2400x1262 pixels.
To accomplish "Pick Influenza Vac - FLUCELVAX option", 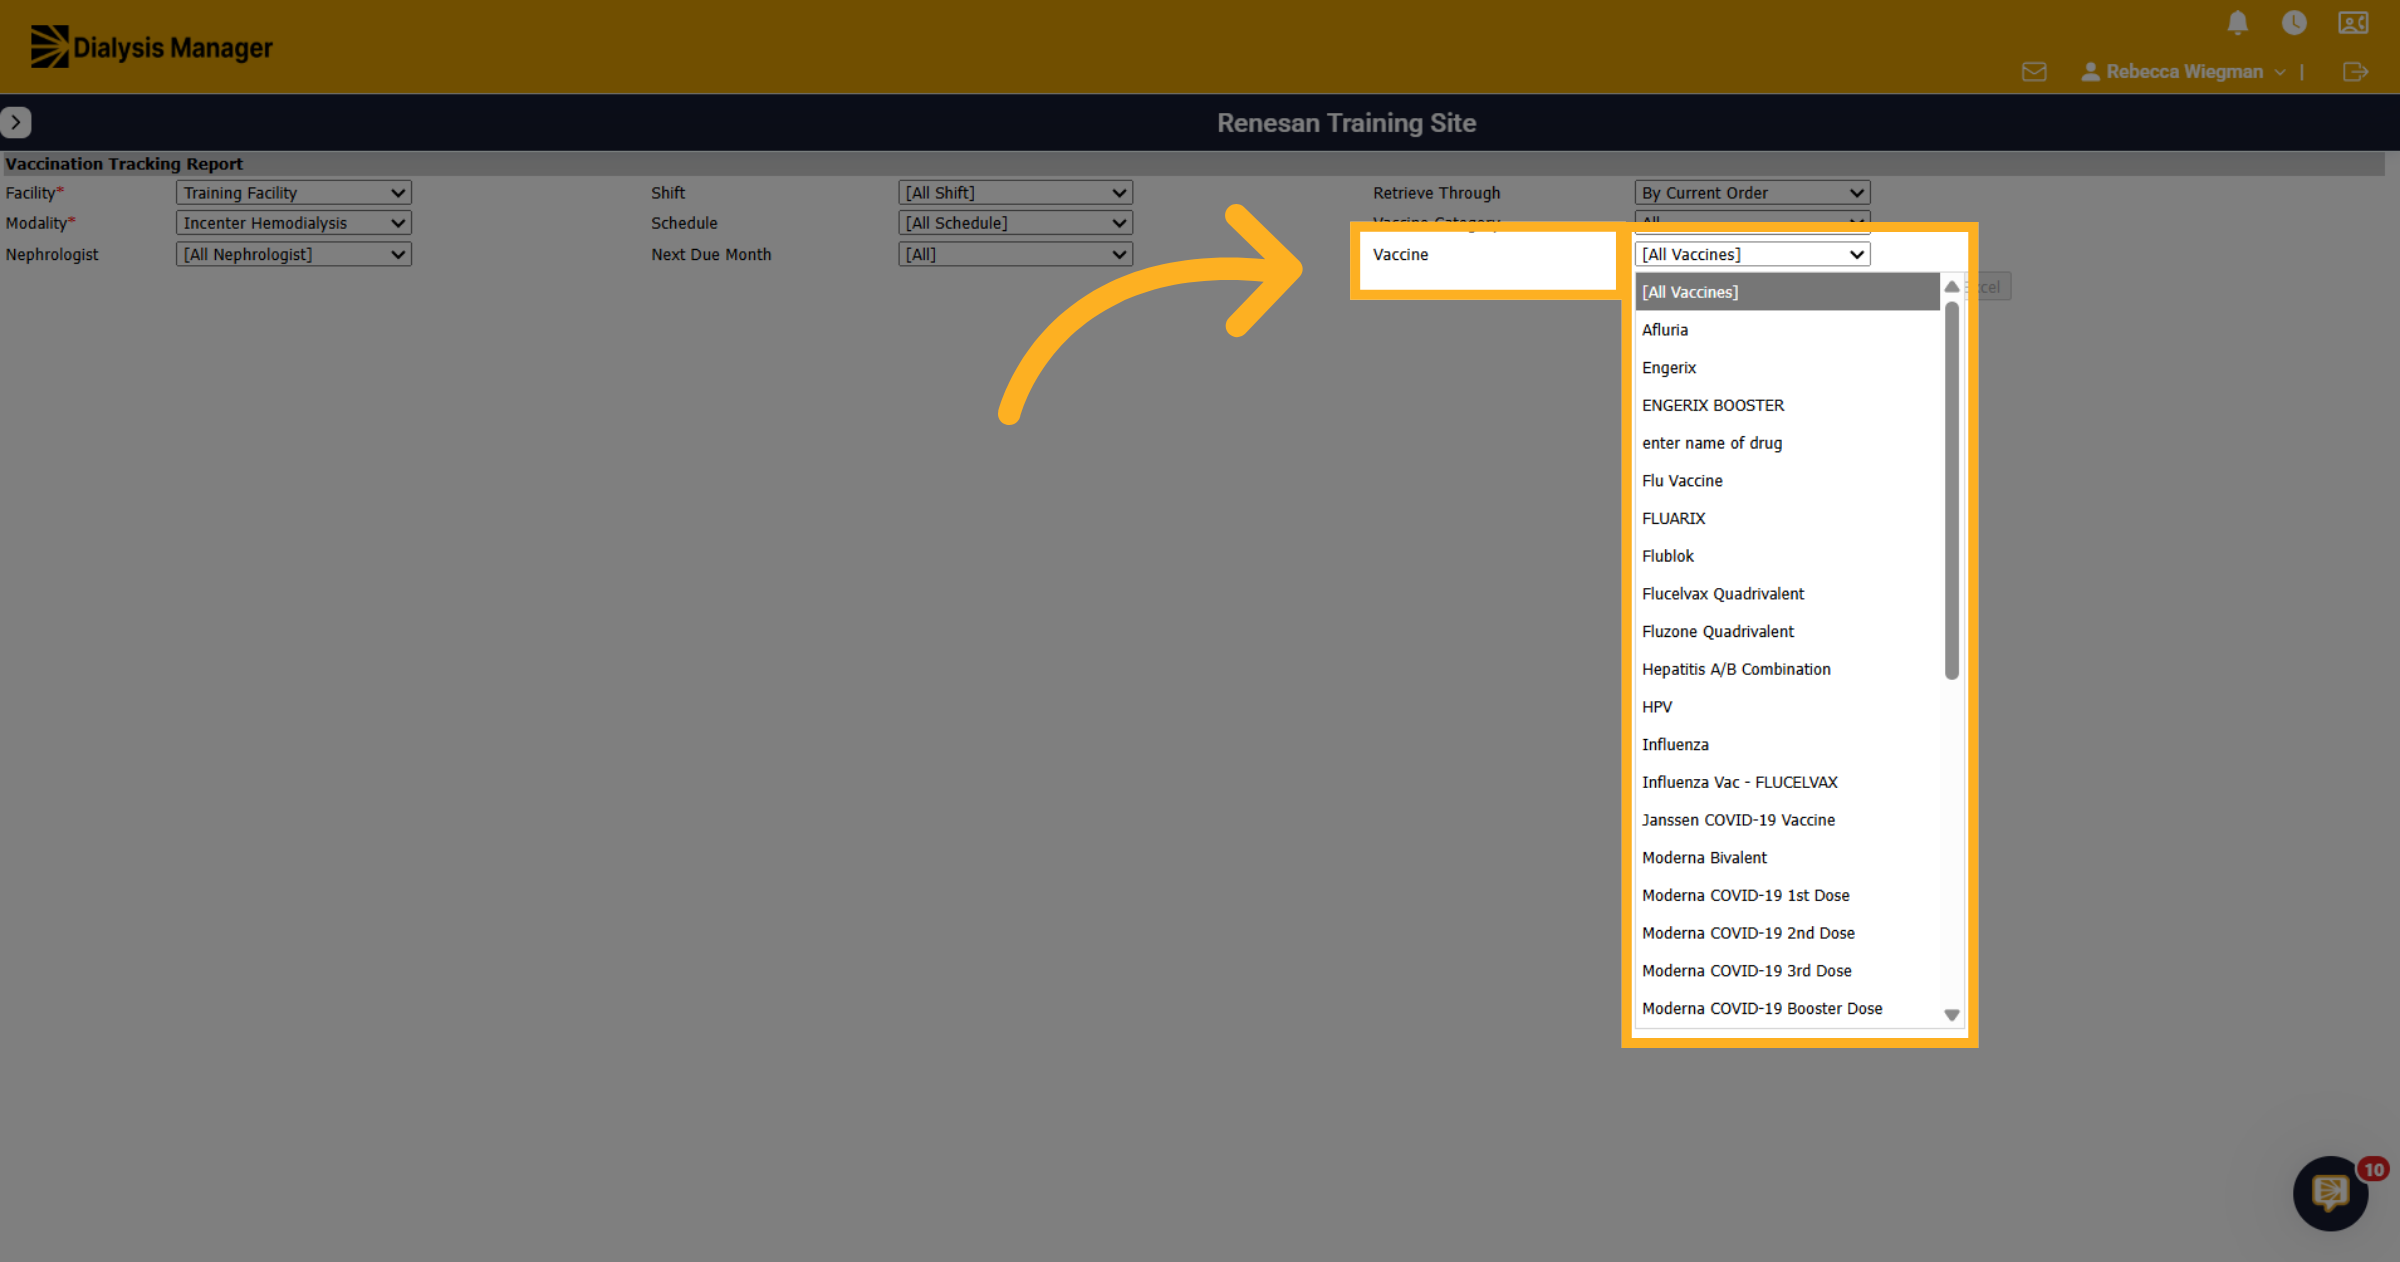I will tap(1787, 782).
